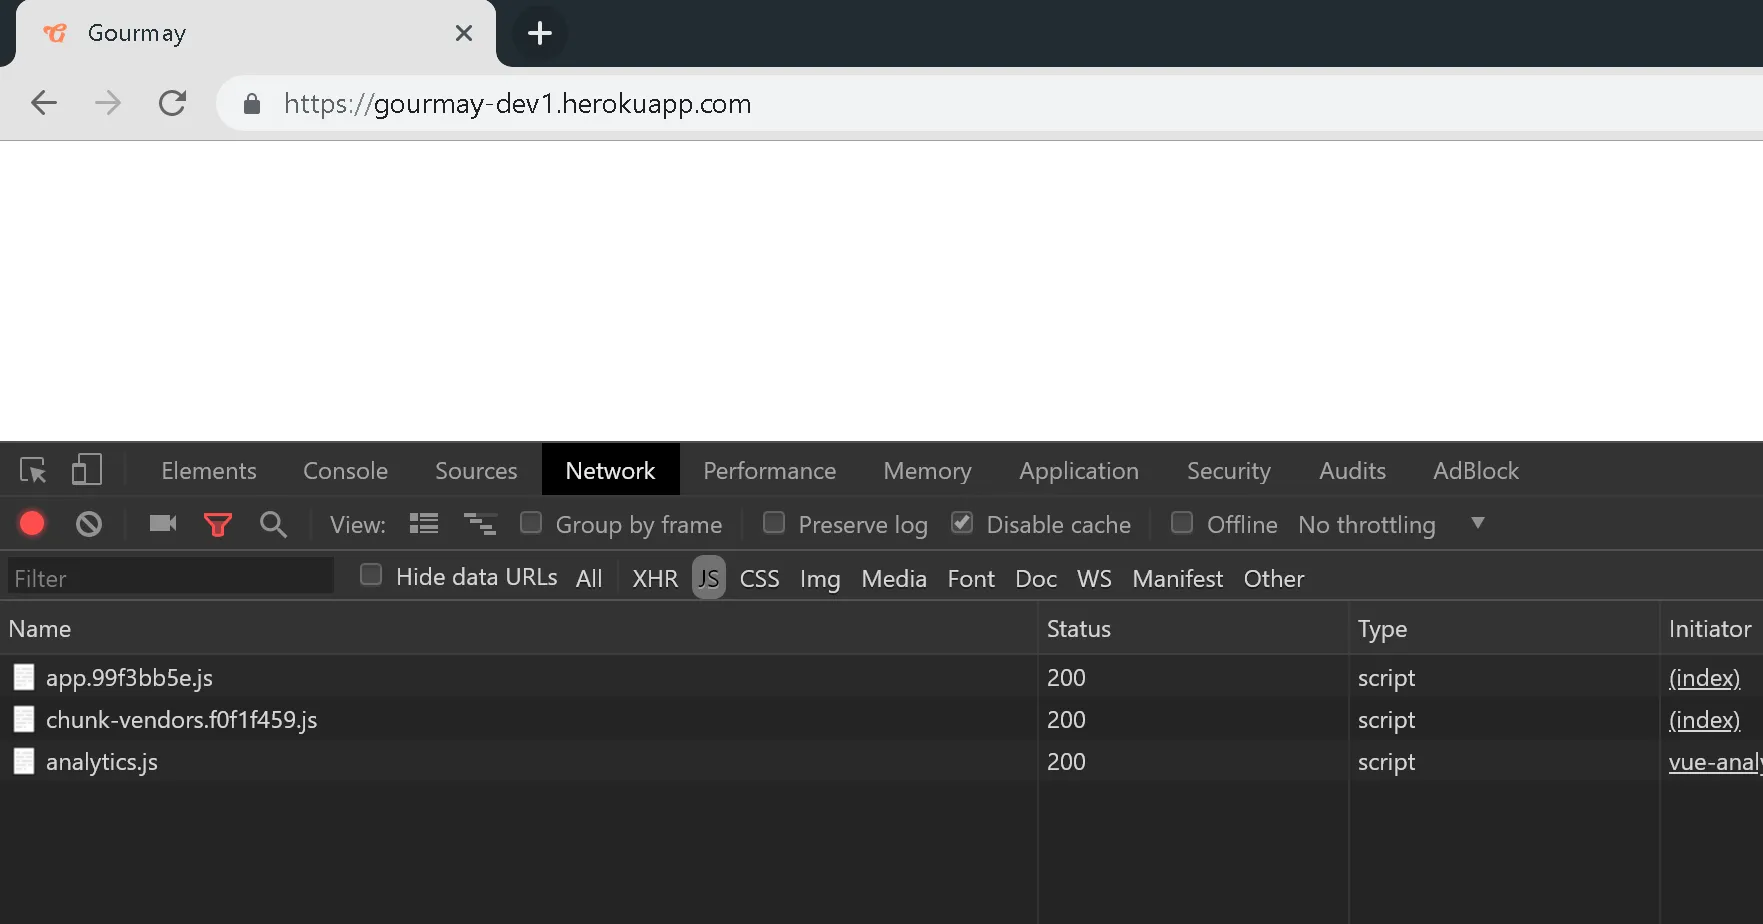Open the Sources panel tab
Screen dimensions: 1763x924
click(476, 470)
